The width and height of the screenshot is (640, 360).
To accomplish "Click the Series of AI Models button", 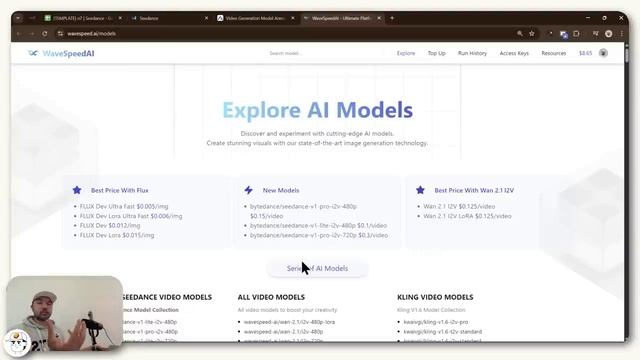I will (318, 268).
